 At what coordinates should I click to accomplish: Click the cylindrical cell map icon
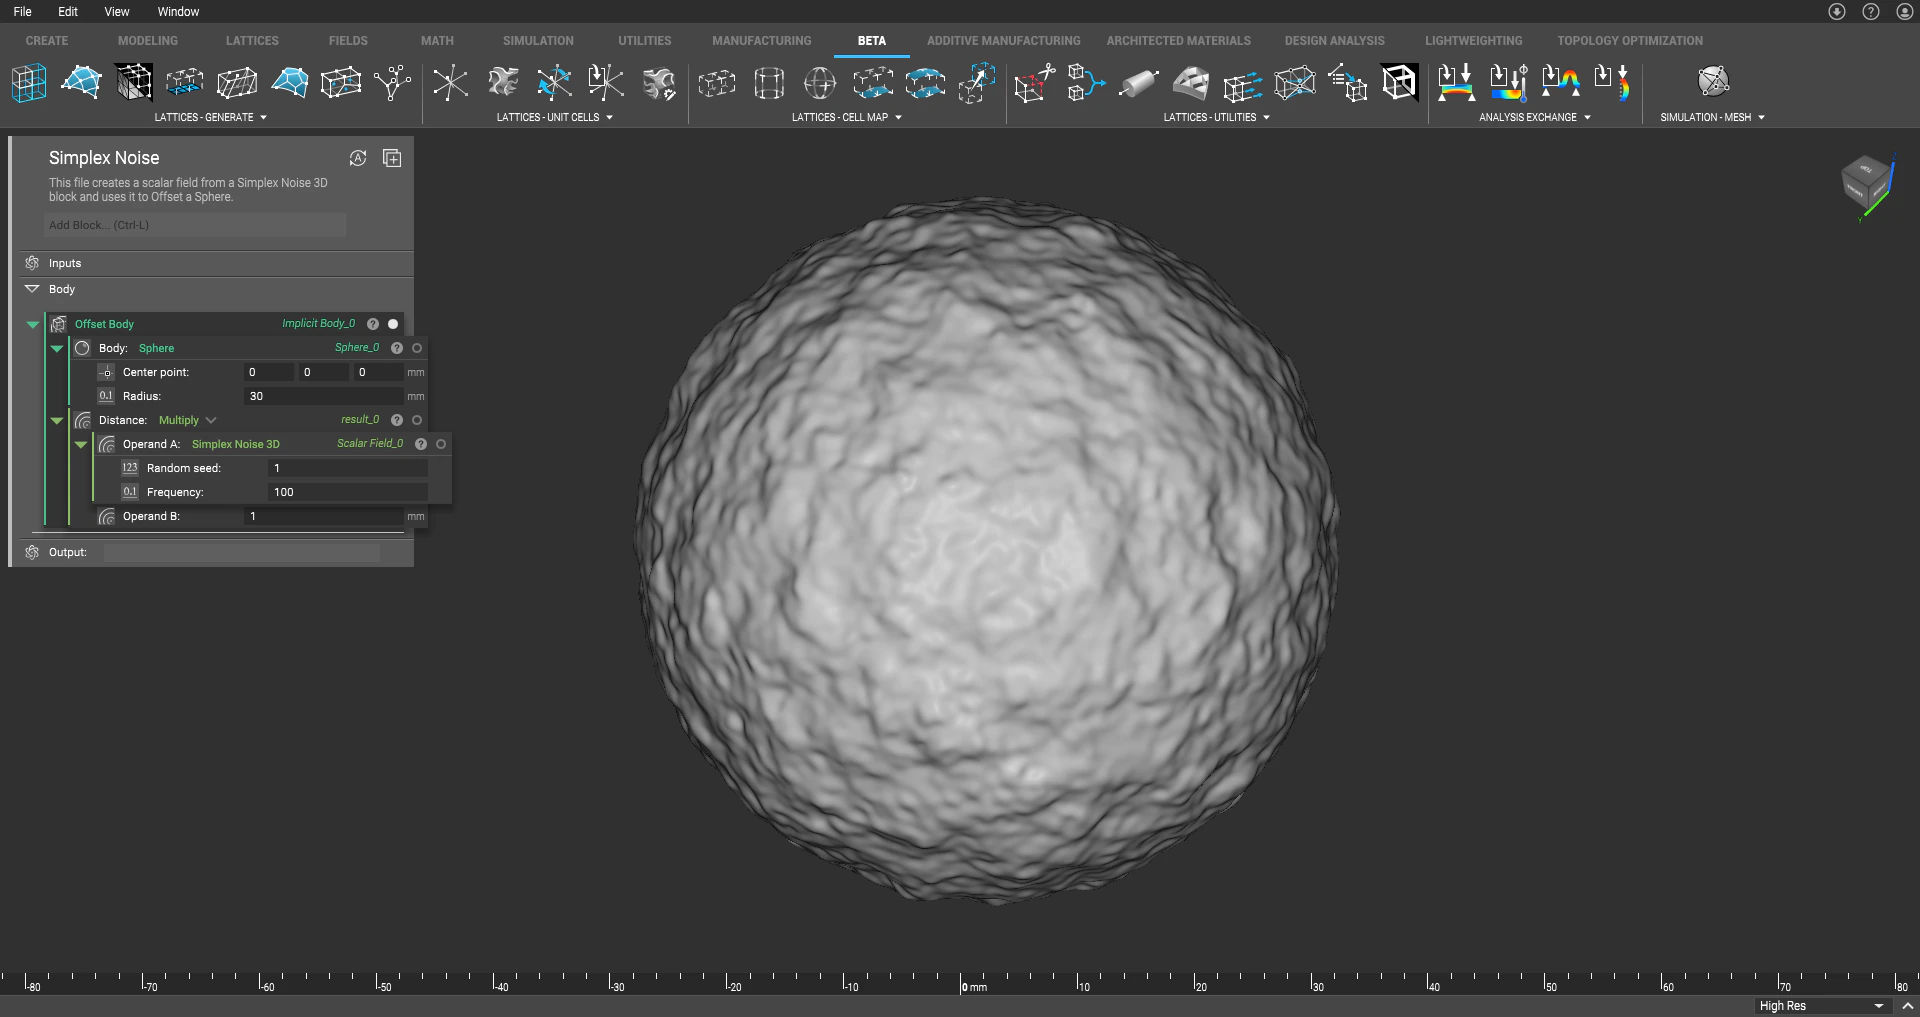[768, 83]
